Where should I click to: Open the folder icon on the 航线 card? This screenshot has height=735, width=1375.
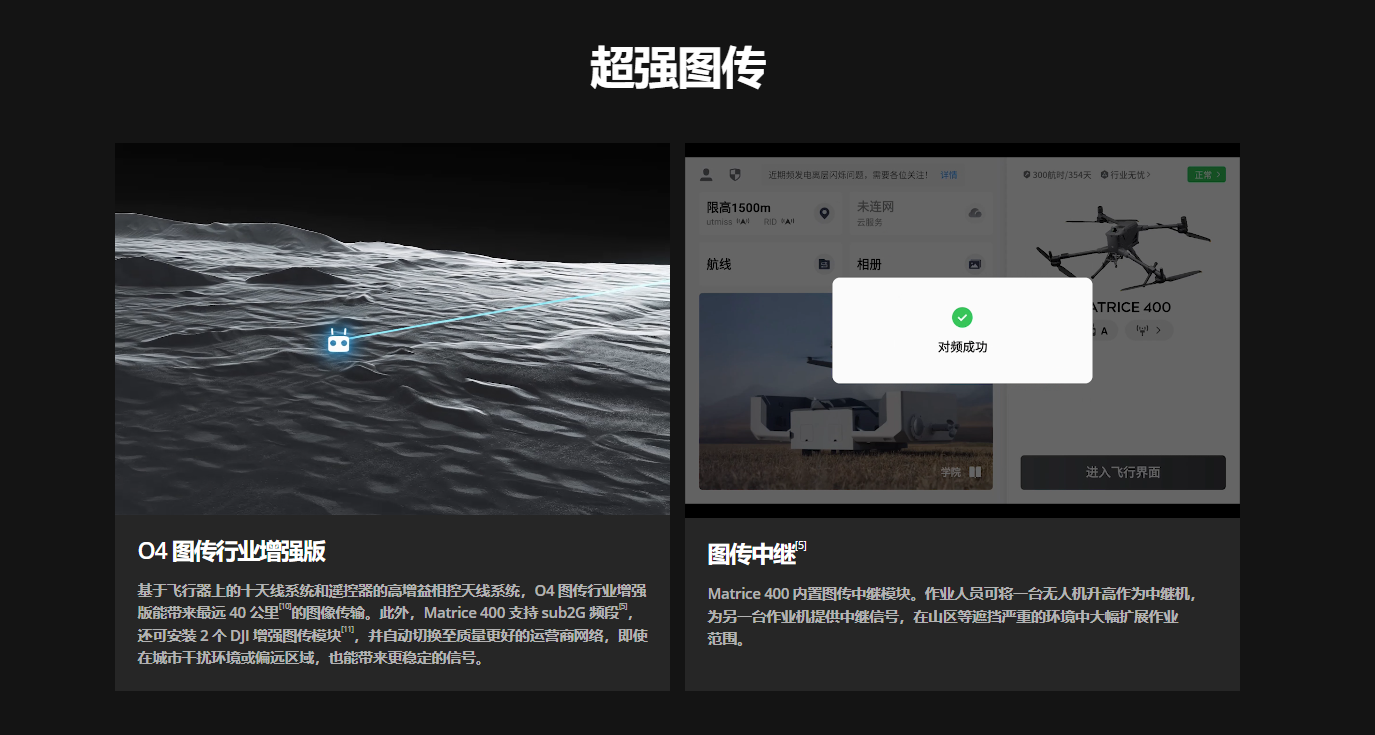[824, 264]
